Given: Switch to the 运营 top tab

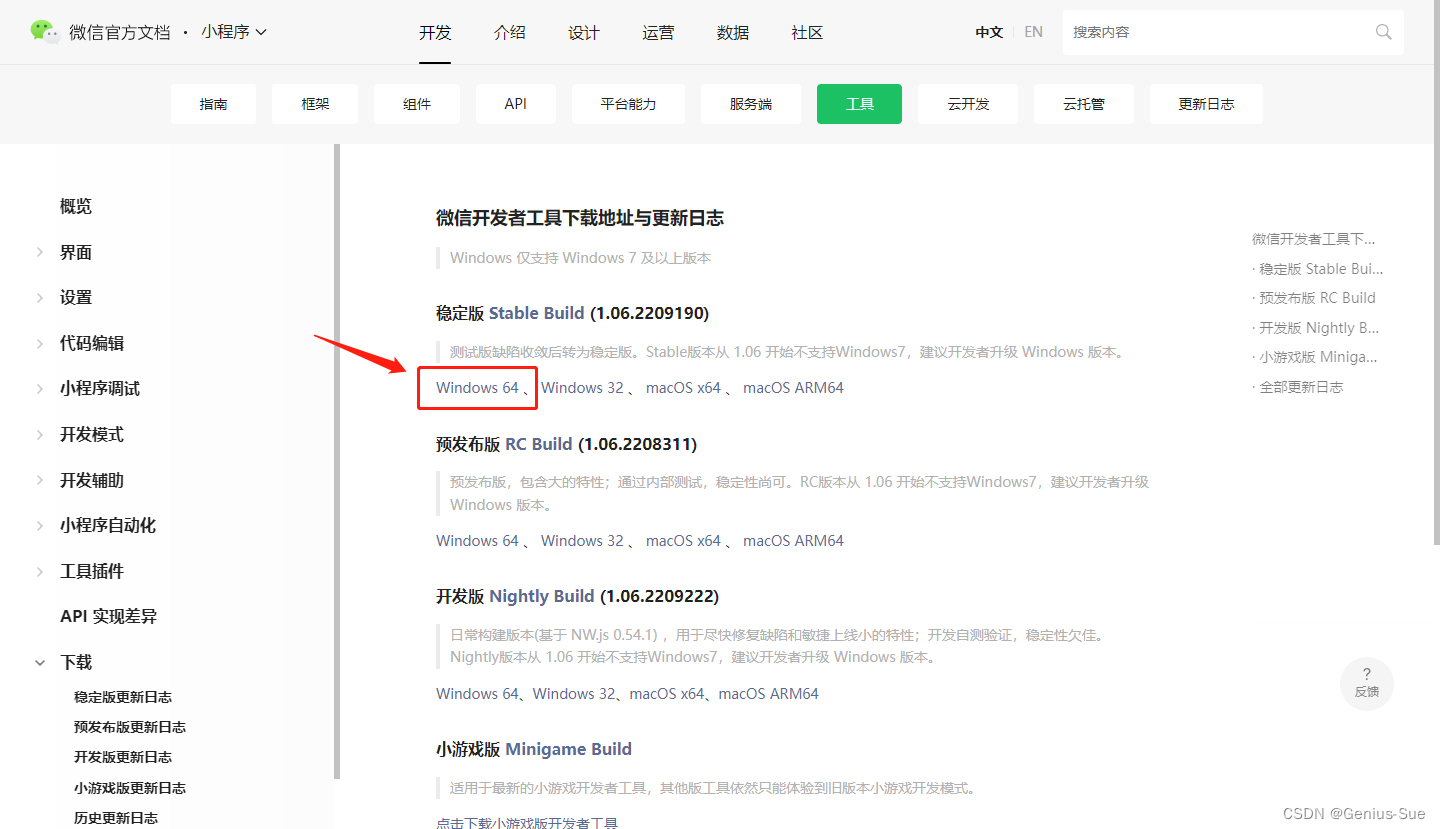Looking at the screenshot, I should pyautogui.click(x=658, y=32).
